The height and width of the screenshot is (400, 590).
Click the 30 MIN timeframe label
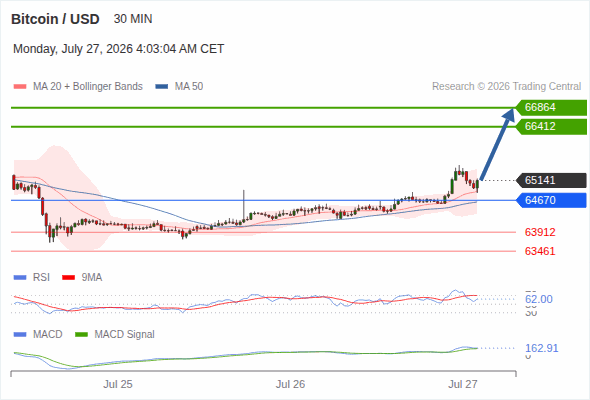point(133,19)
